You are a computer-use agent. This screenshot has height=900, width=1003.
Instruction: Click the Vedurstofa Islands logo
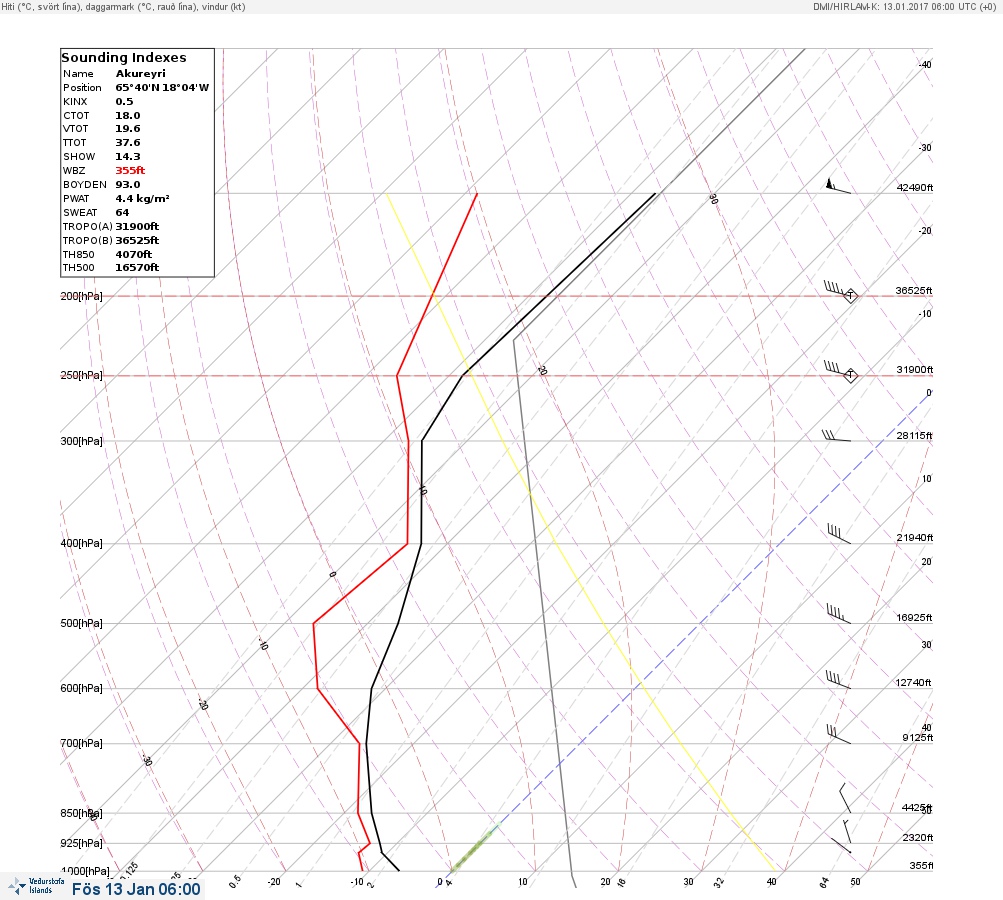tap(36, 886)
